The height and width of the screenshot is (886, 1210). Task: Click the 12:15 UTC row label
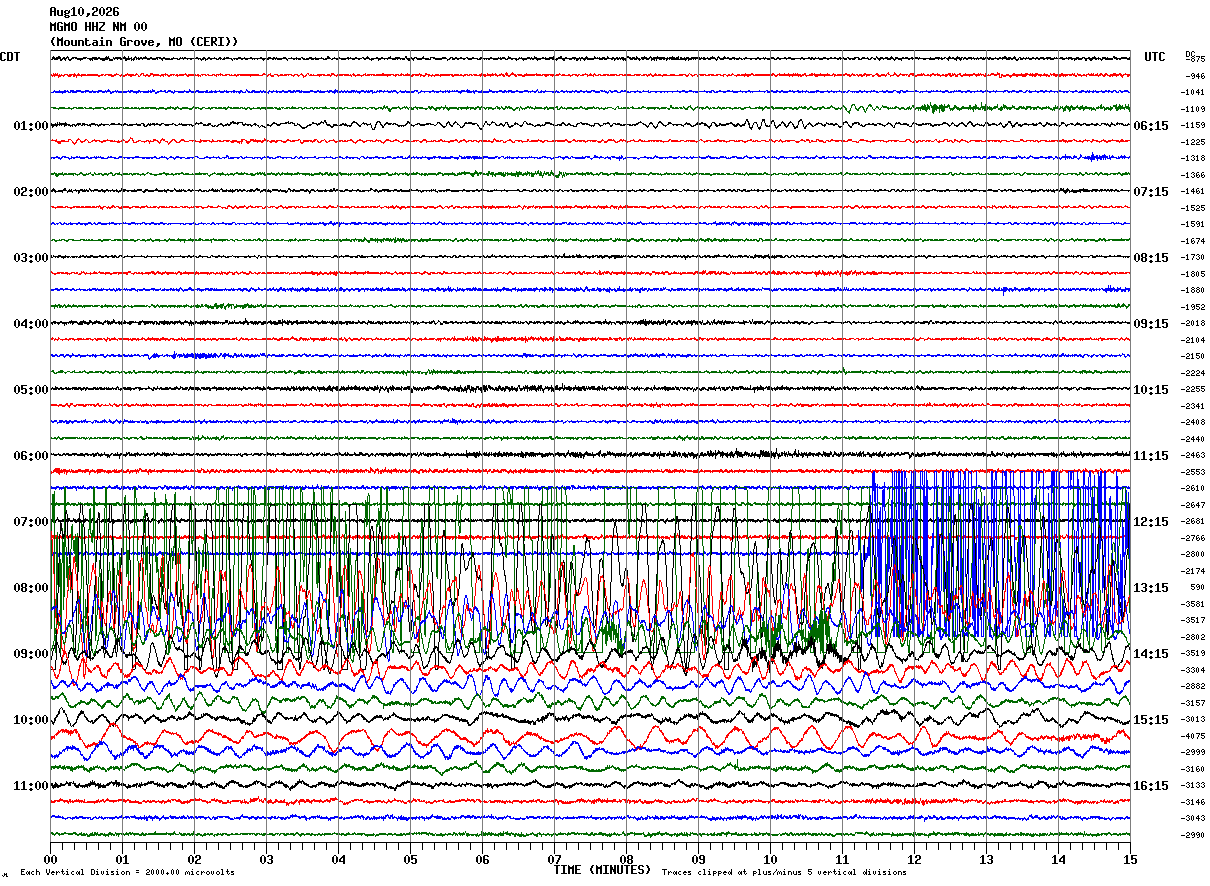pos(1151,522)
